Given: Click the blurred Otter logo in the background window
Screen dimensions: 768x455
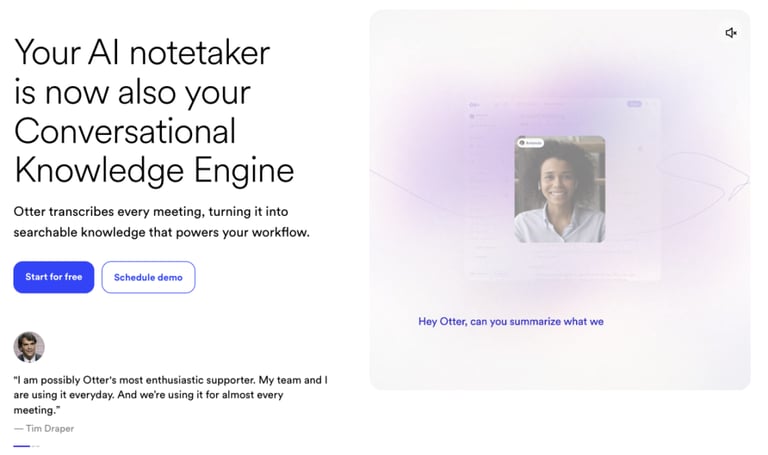Looking at the screenshot, I should point(474,104).
